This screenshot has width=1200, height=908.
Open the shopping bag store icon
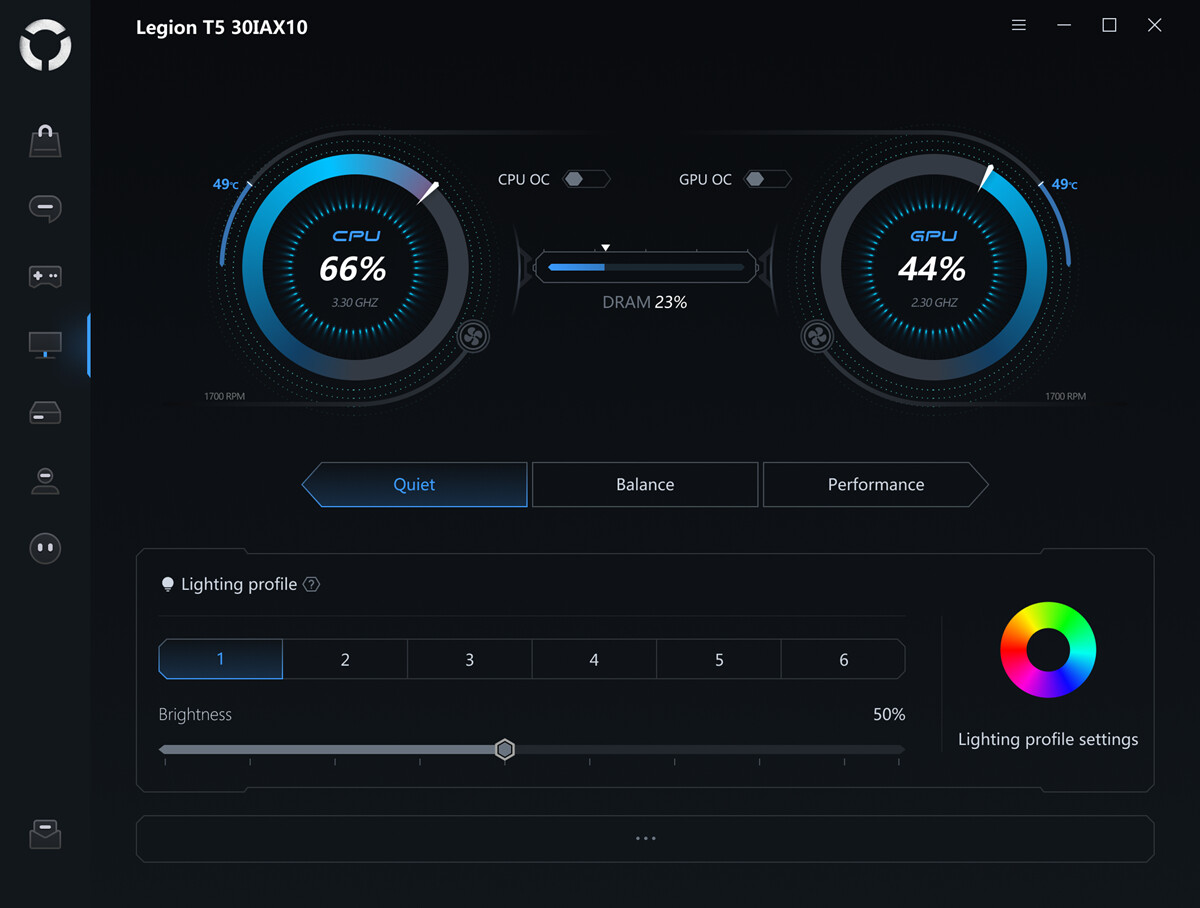(x=45, y=142)
